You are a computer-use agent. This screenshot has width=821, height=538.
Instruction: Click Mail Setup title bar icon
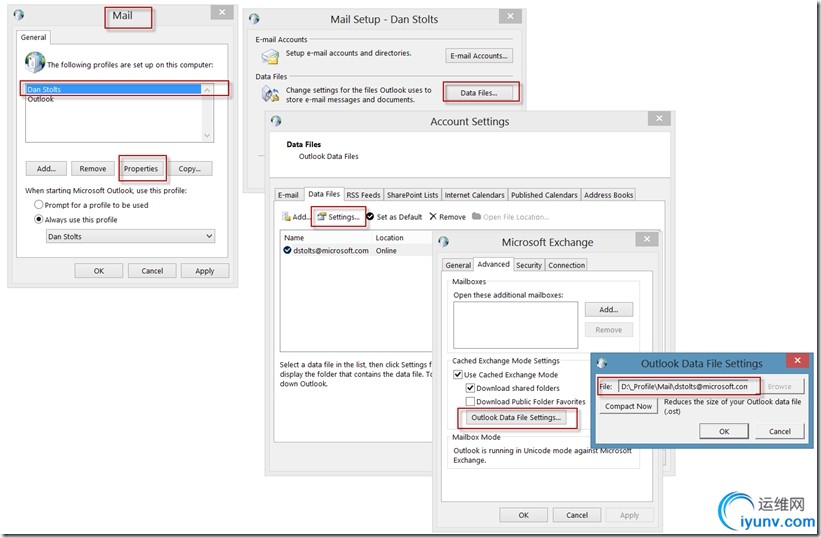(254, 18)
